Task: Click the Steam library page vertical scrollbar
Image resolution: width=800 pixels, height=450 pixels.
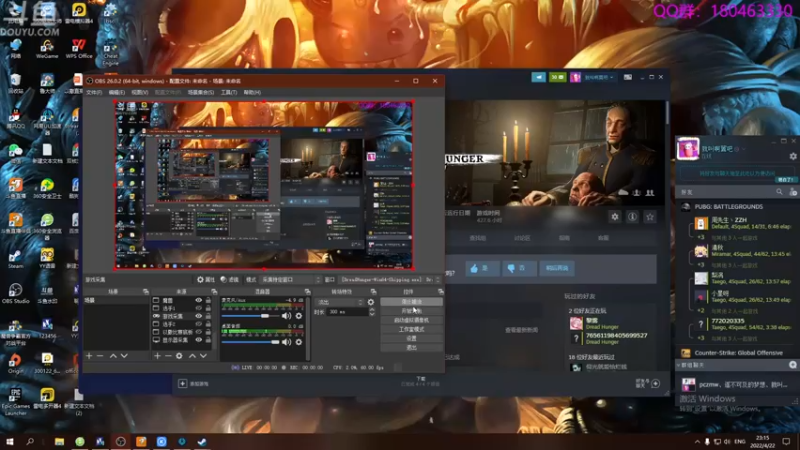Action: (667, 113)
